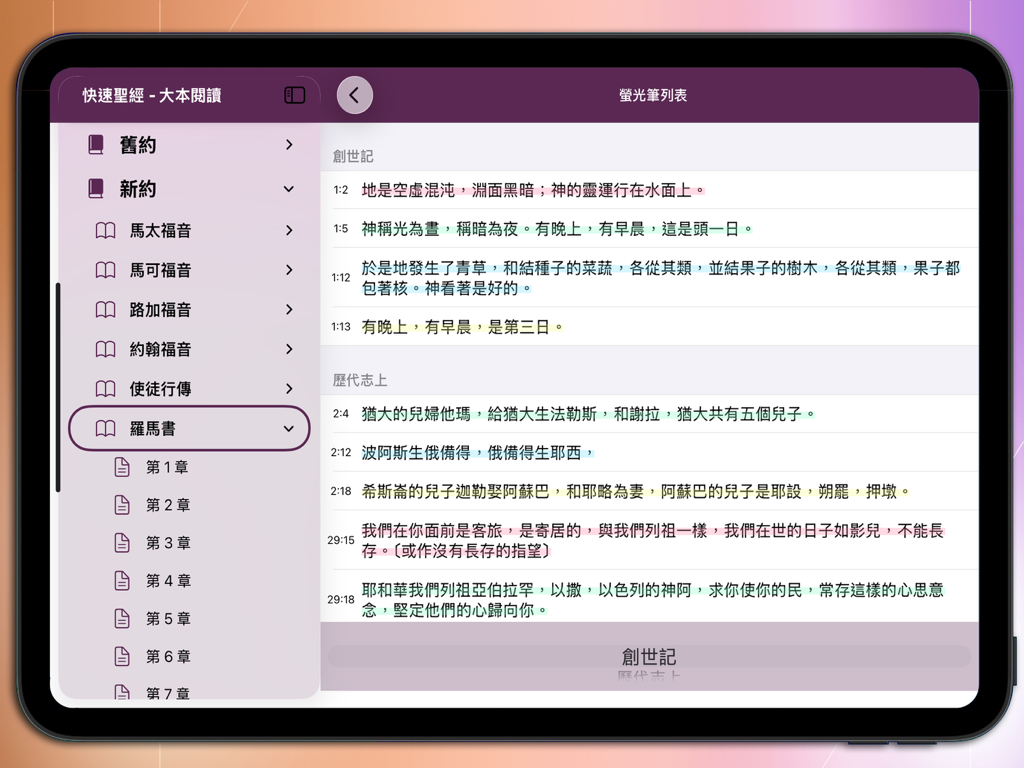Collapse the 新約 section
Image resolution: width=1024 pixels, height=768 pixels.
(x=288, y=188)
